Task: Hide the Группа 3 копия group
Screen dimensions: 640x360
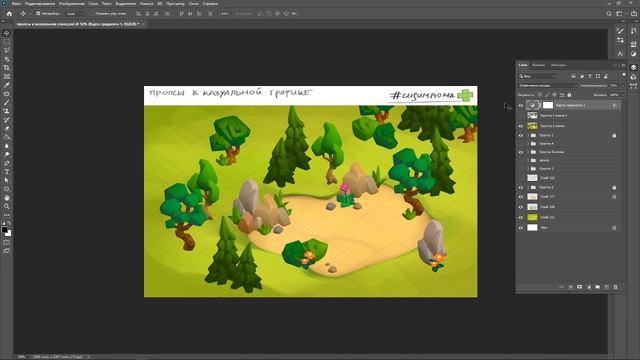Action: coord(521,152)
